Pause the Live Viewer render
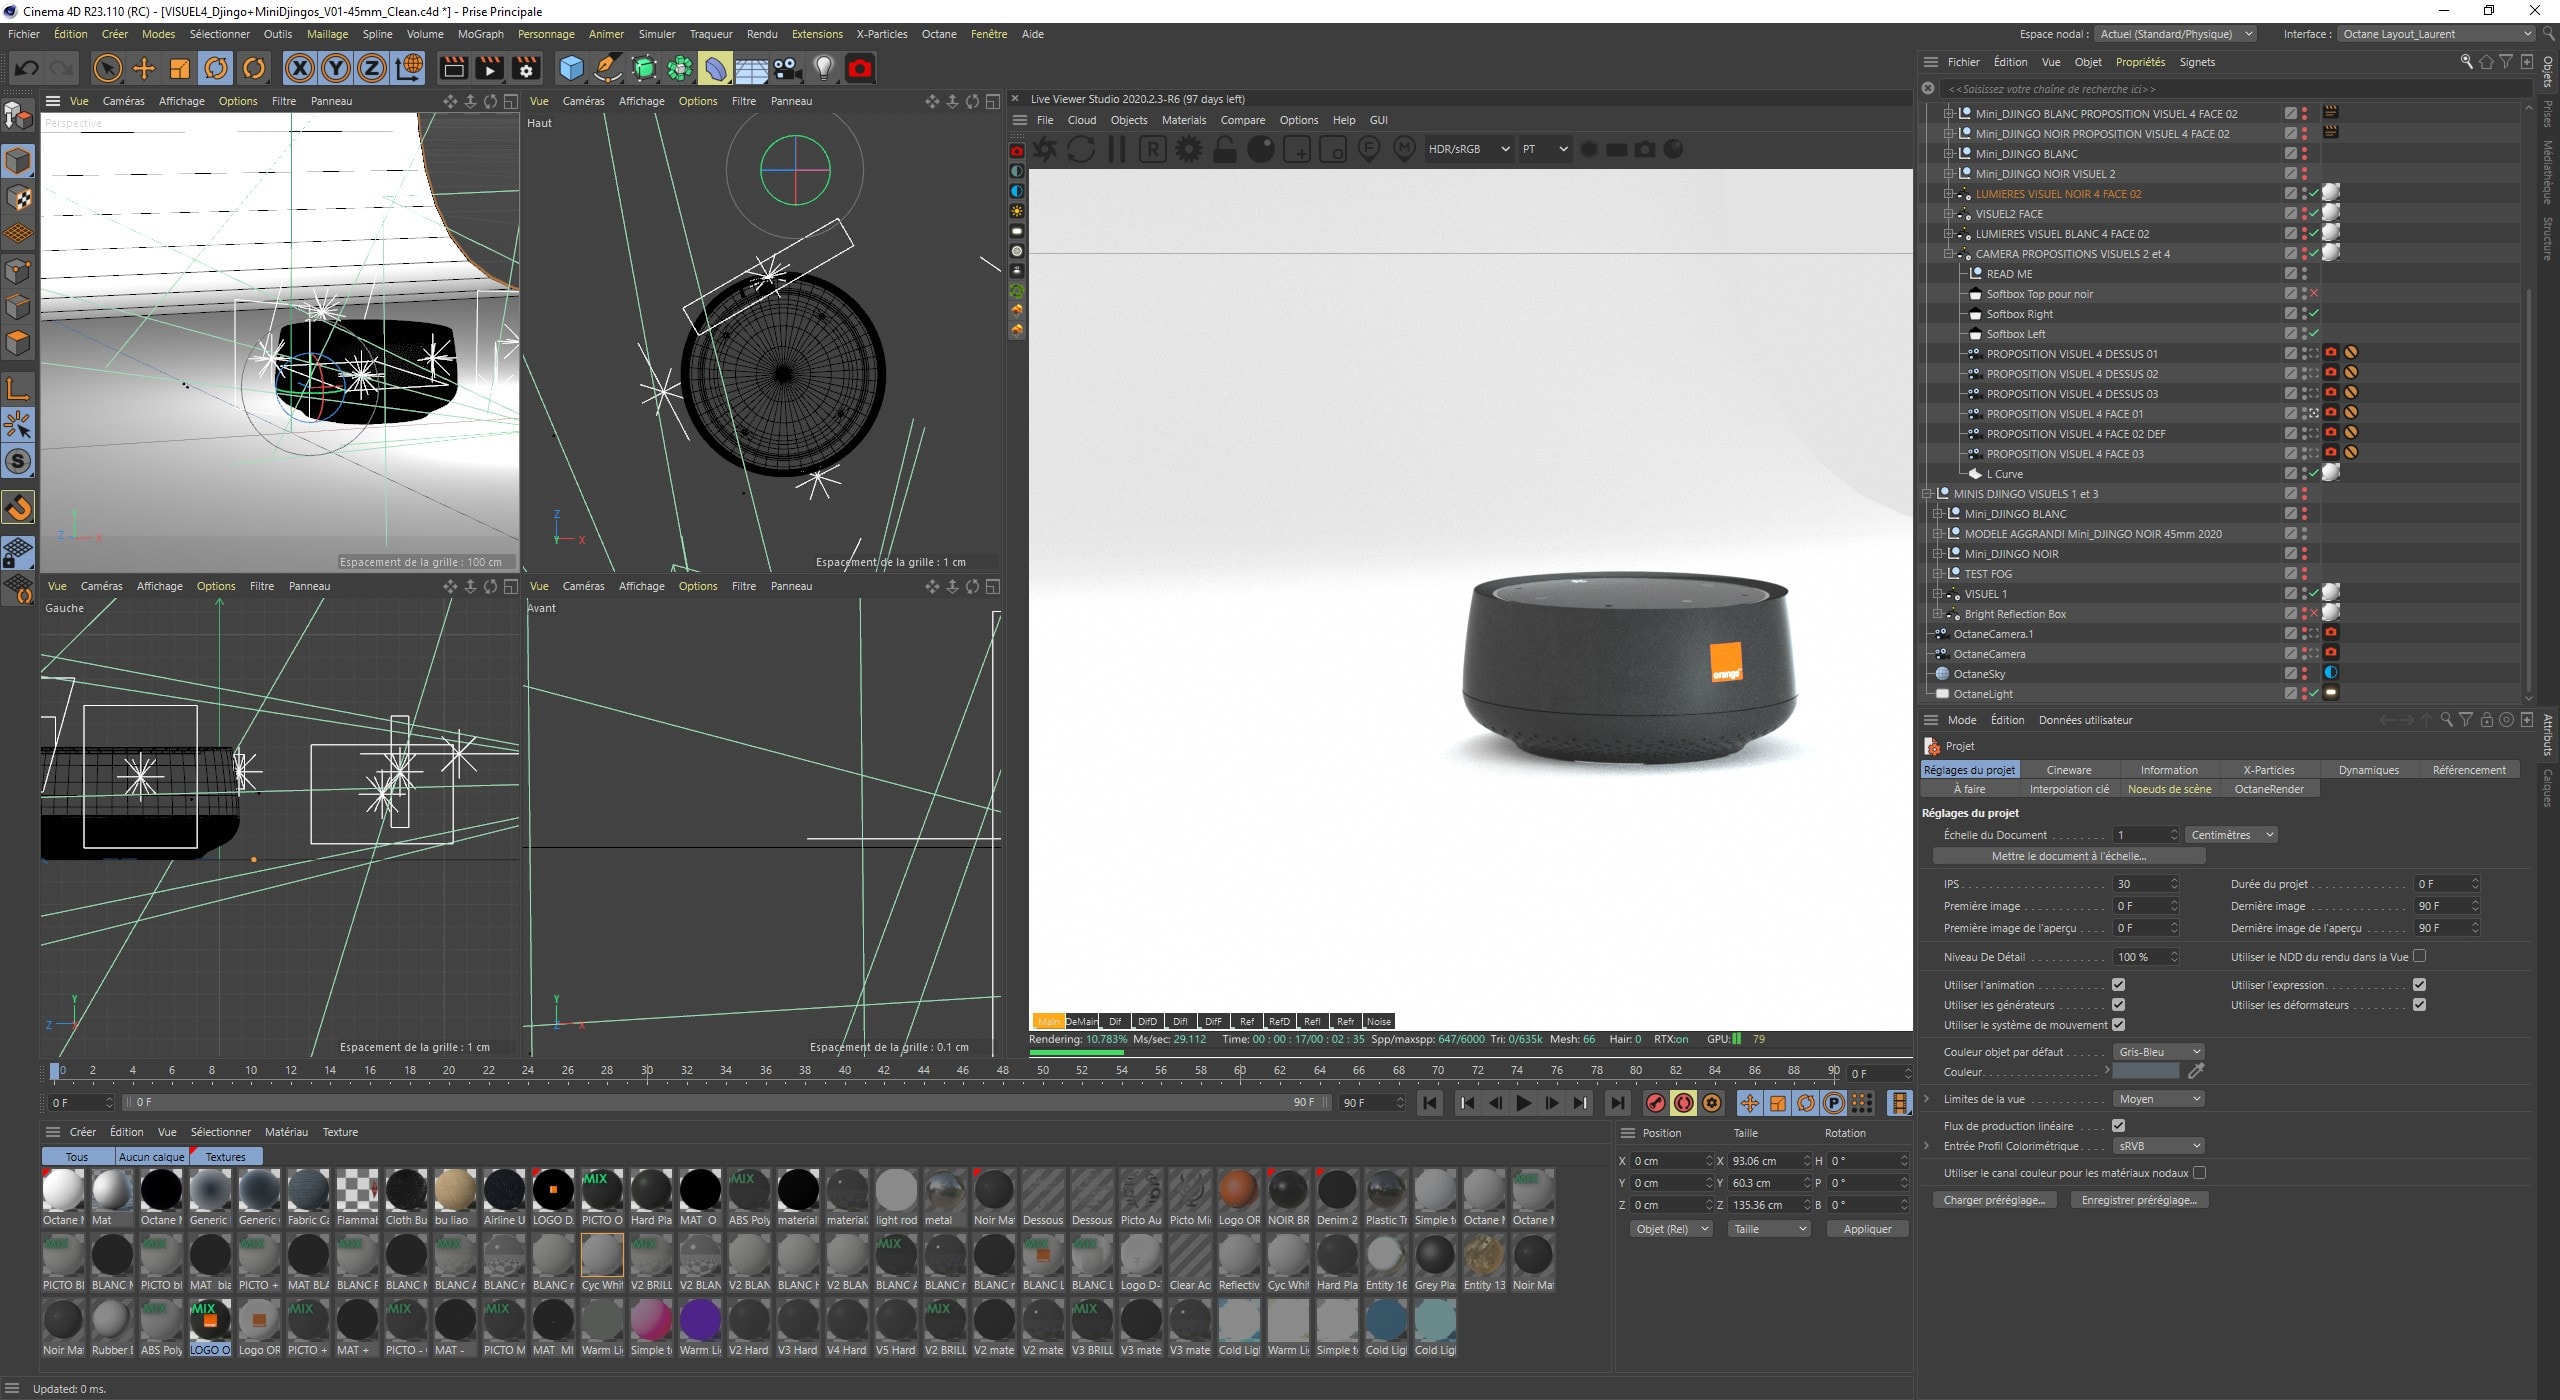 (x=1117, y=150)
